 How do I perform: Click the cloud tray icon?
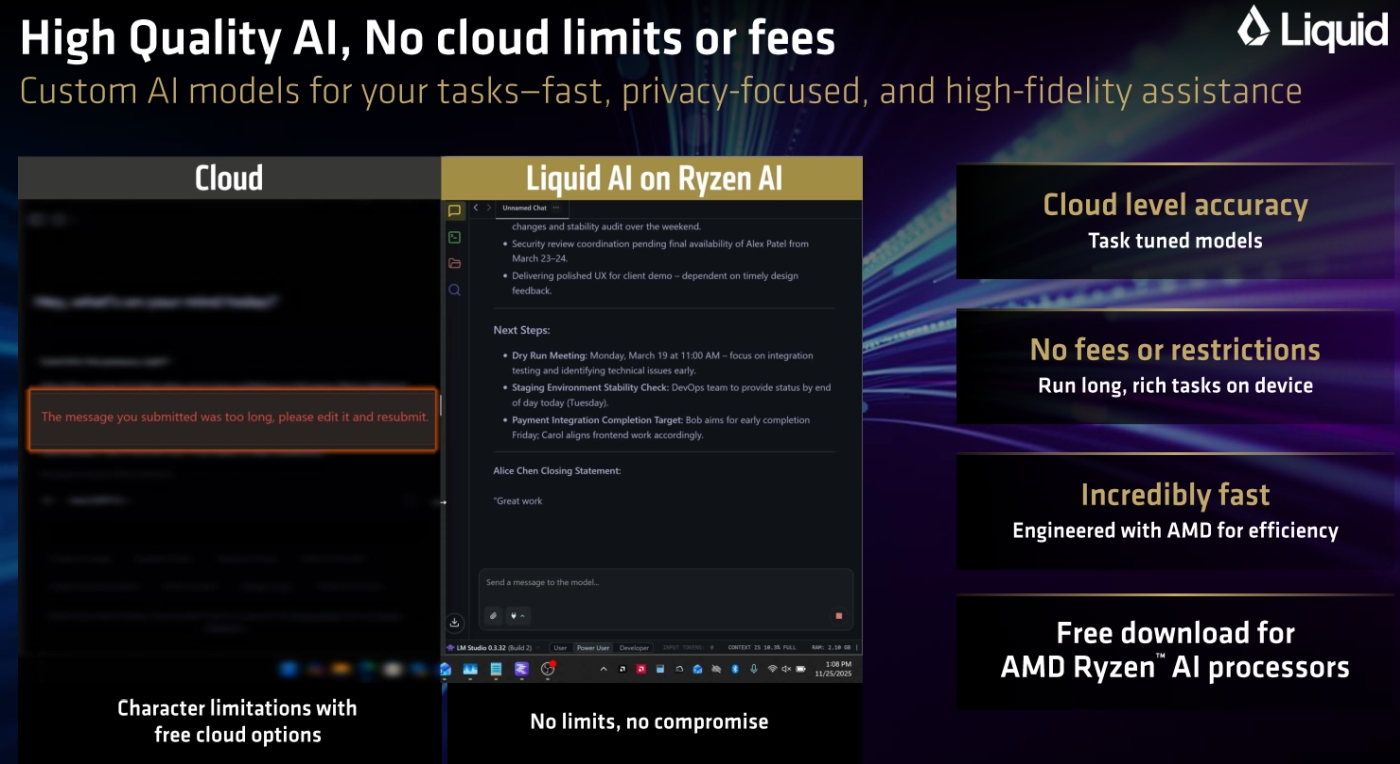(679, 669)
